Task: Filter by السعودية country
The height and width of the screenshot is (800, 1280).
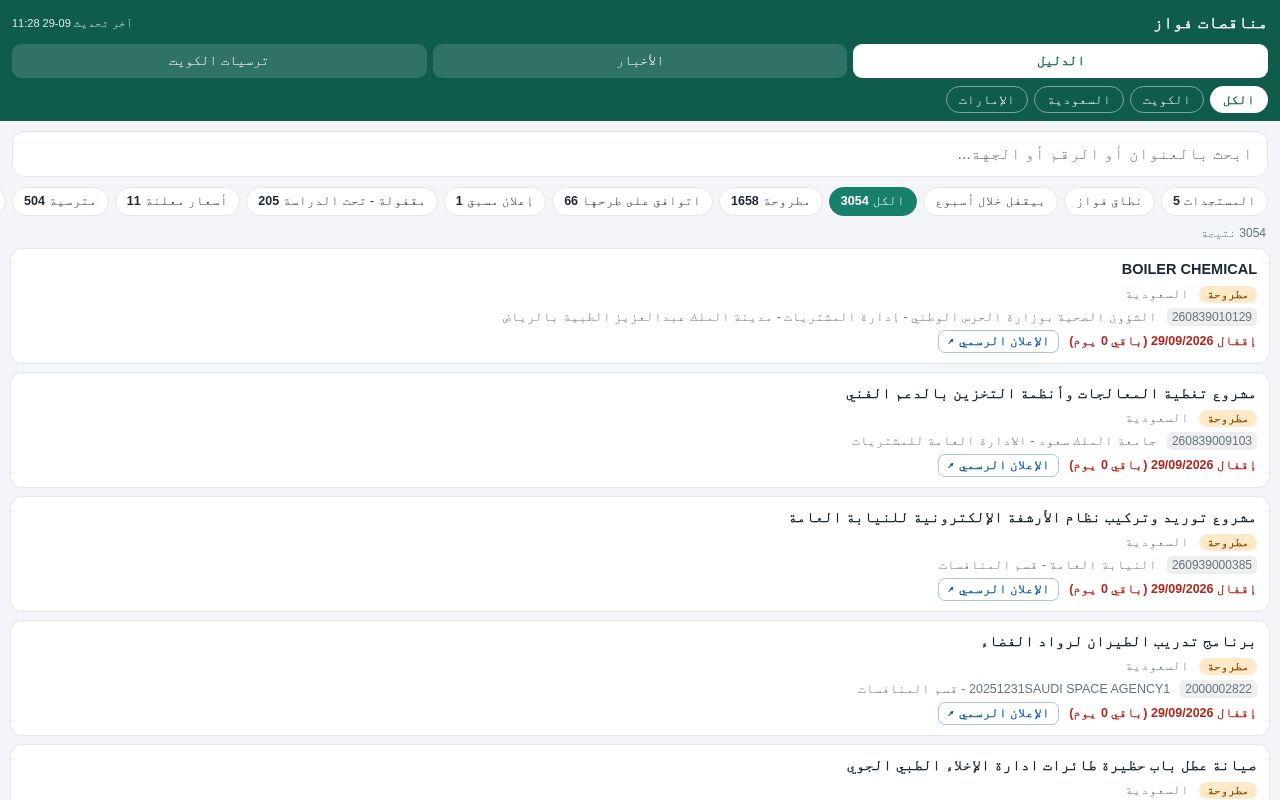Action: (1079, 100)
